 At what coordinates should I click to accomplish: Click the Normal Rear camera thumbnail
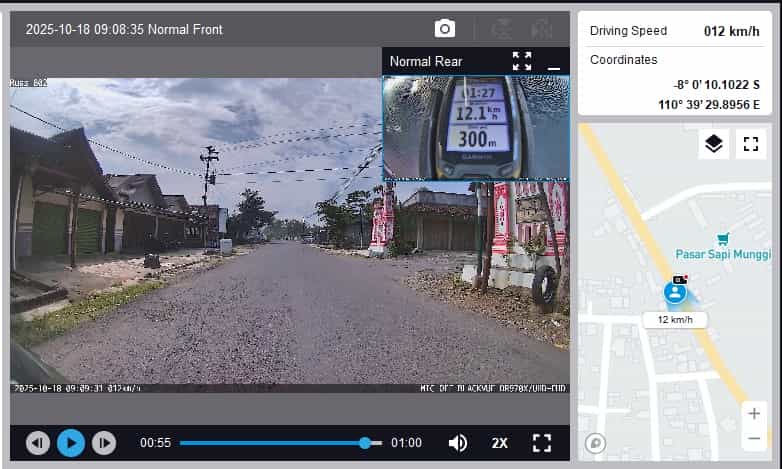pyautogui.click(x=475, y=127)
